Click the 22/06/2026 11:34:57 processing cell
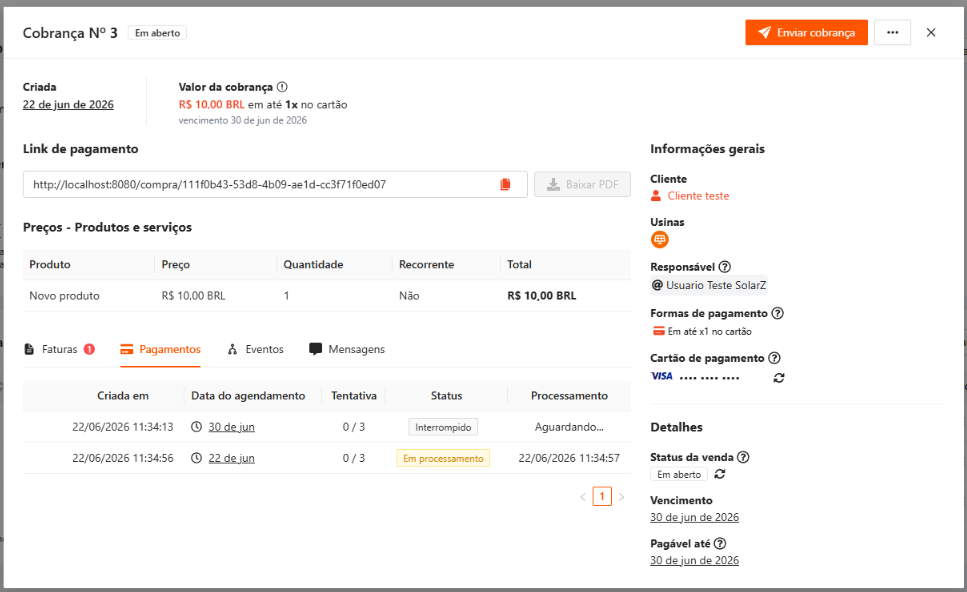 569,458
